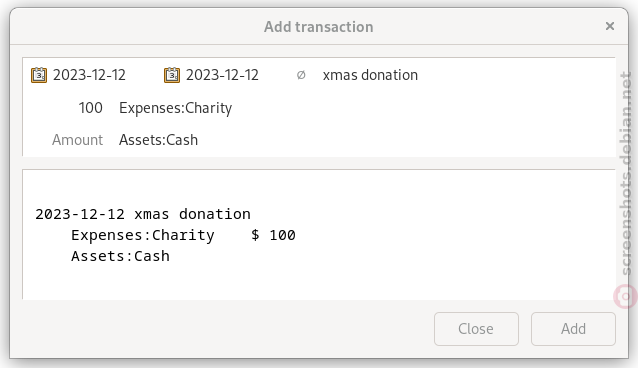This screenshot has height=368, width=638.
Task: Click the empty Amount placeholder field
Action: click(77, 140)
